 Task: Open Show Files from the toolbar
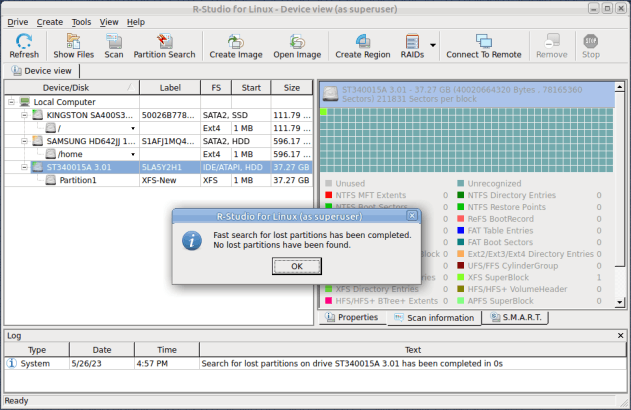pos(74,46)
